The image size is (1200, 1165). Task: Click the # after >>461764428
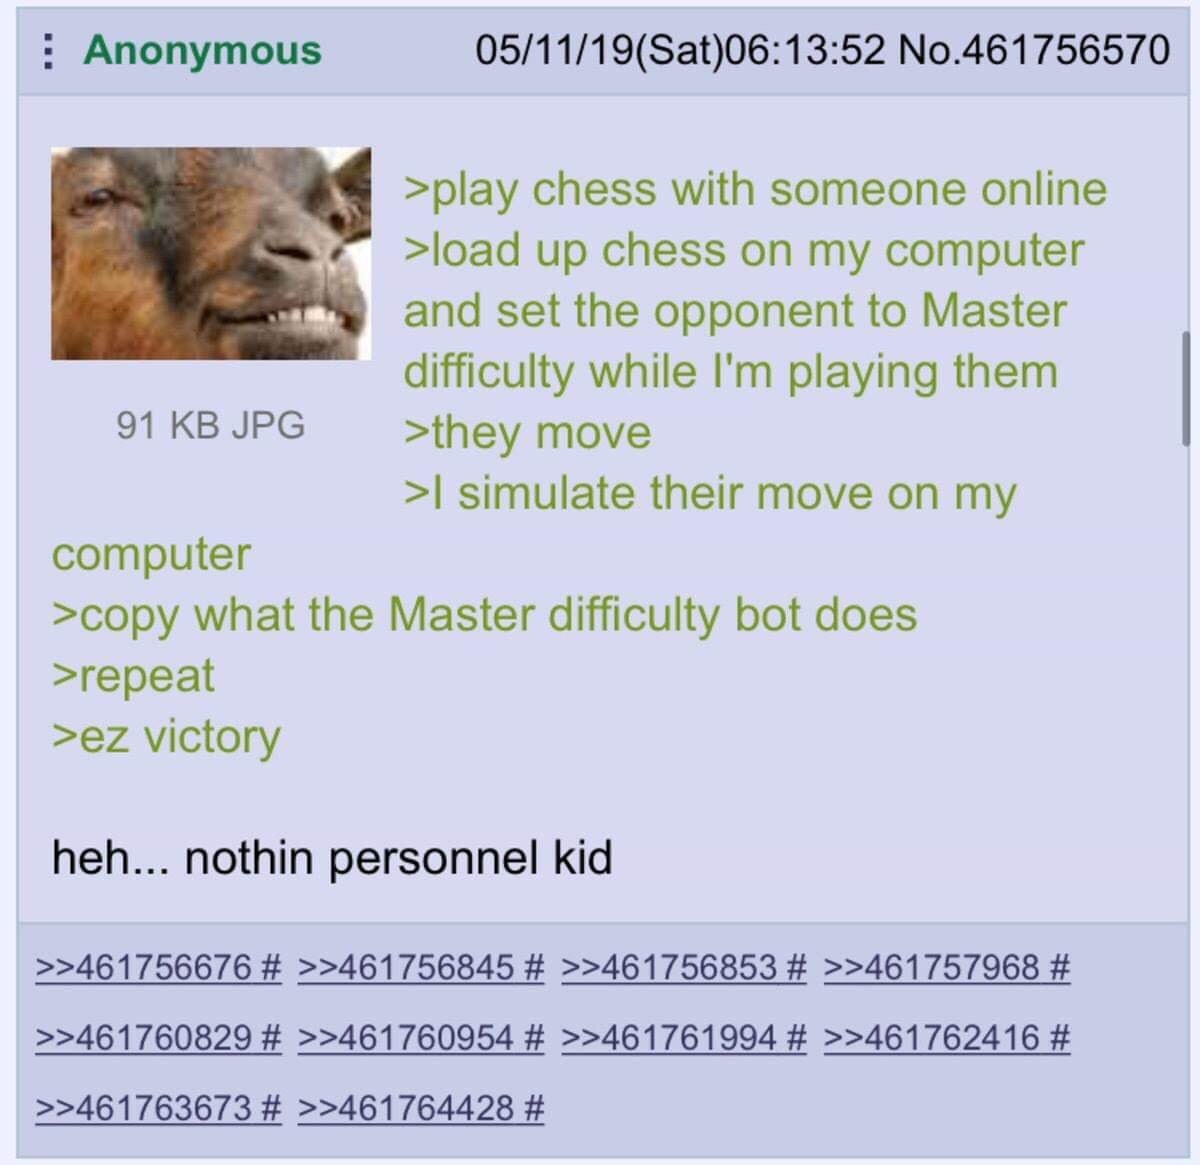tap(534, 1108)
